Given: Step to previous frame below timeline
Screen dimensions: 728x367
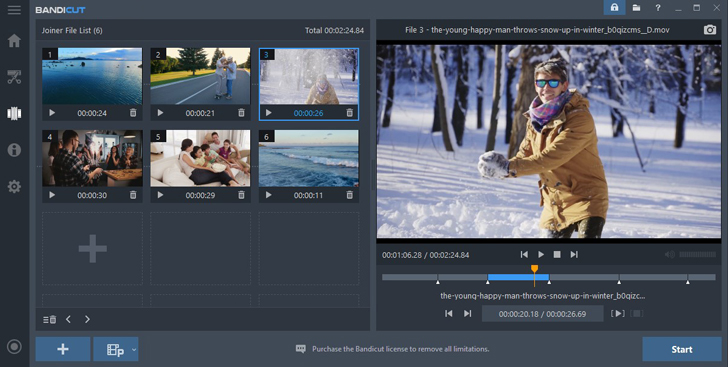Looking at the screenshot, I should click(x=448, y=314).
